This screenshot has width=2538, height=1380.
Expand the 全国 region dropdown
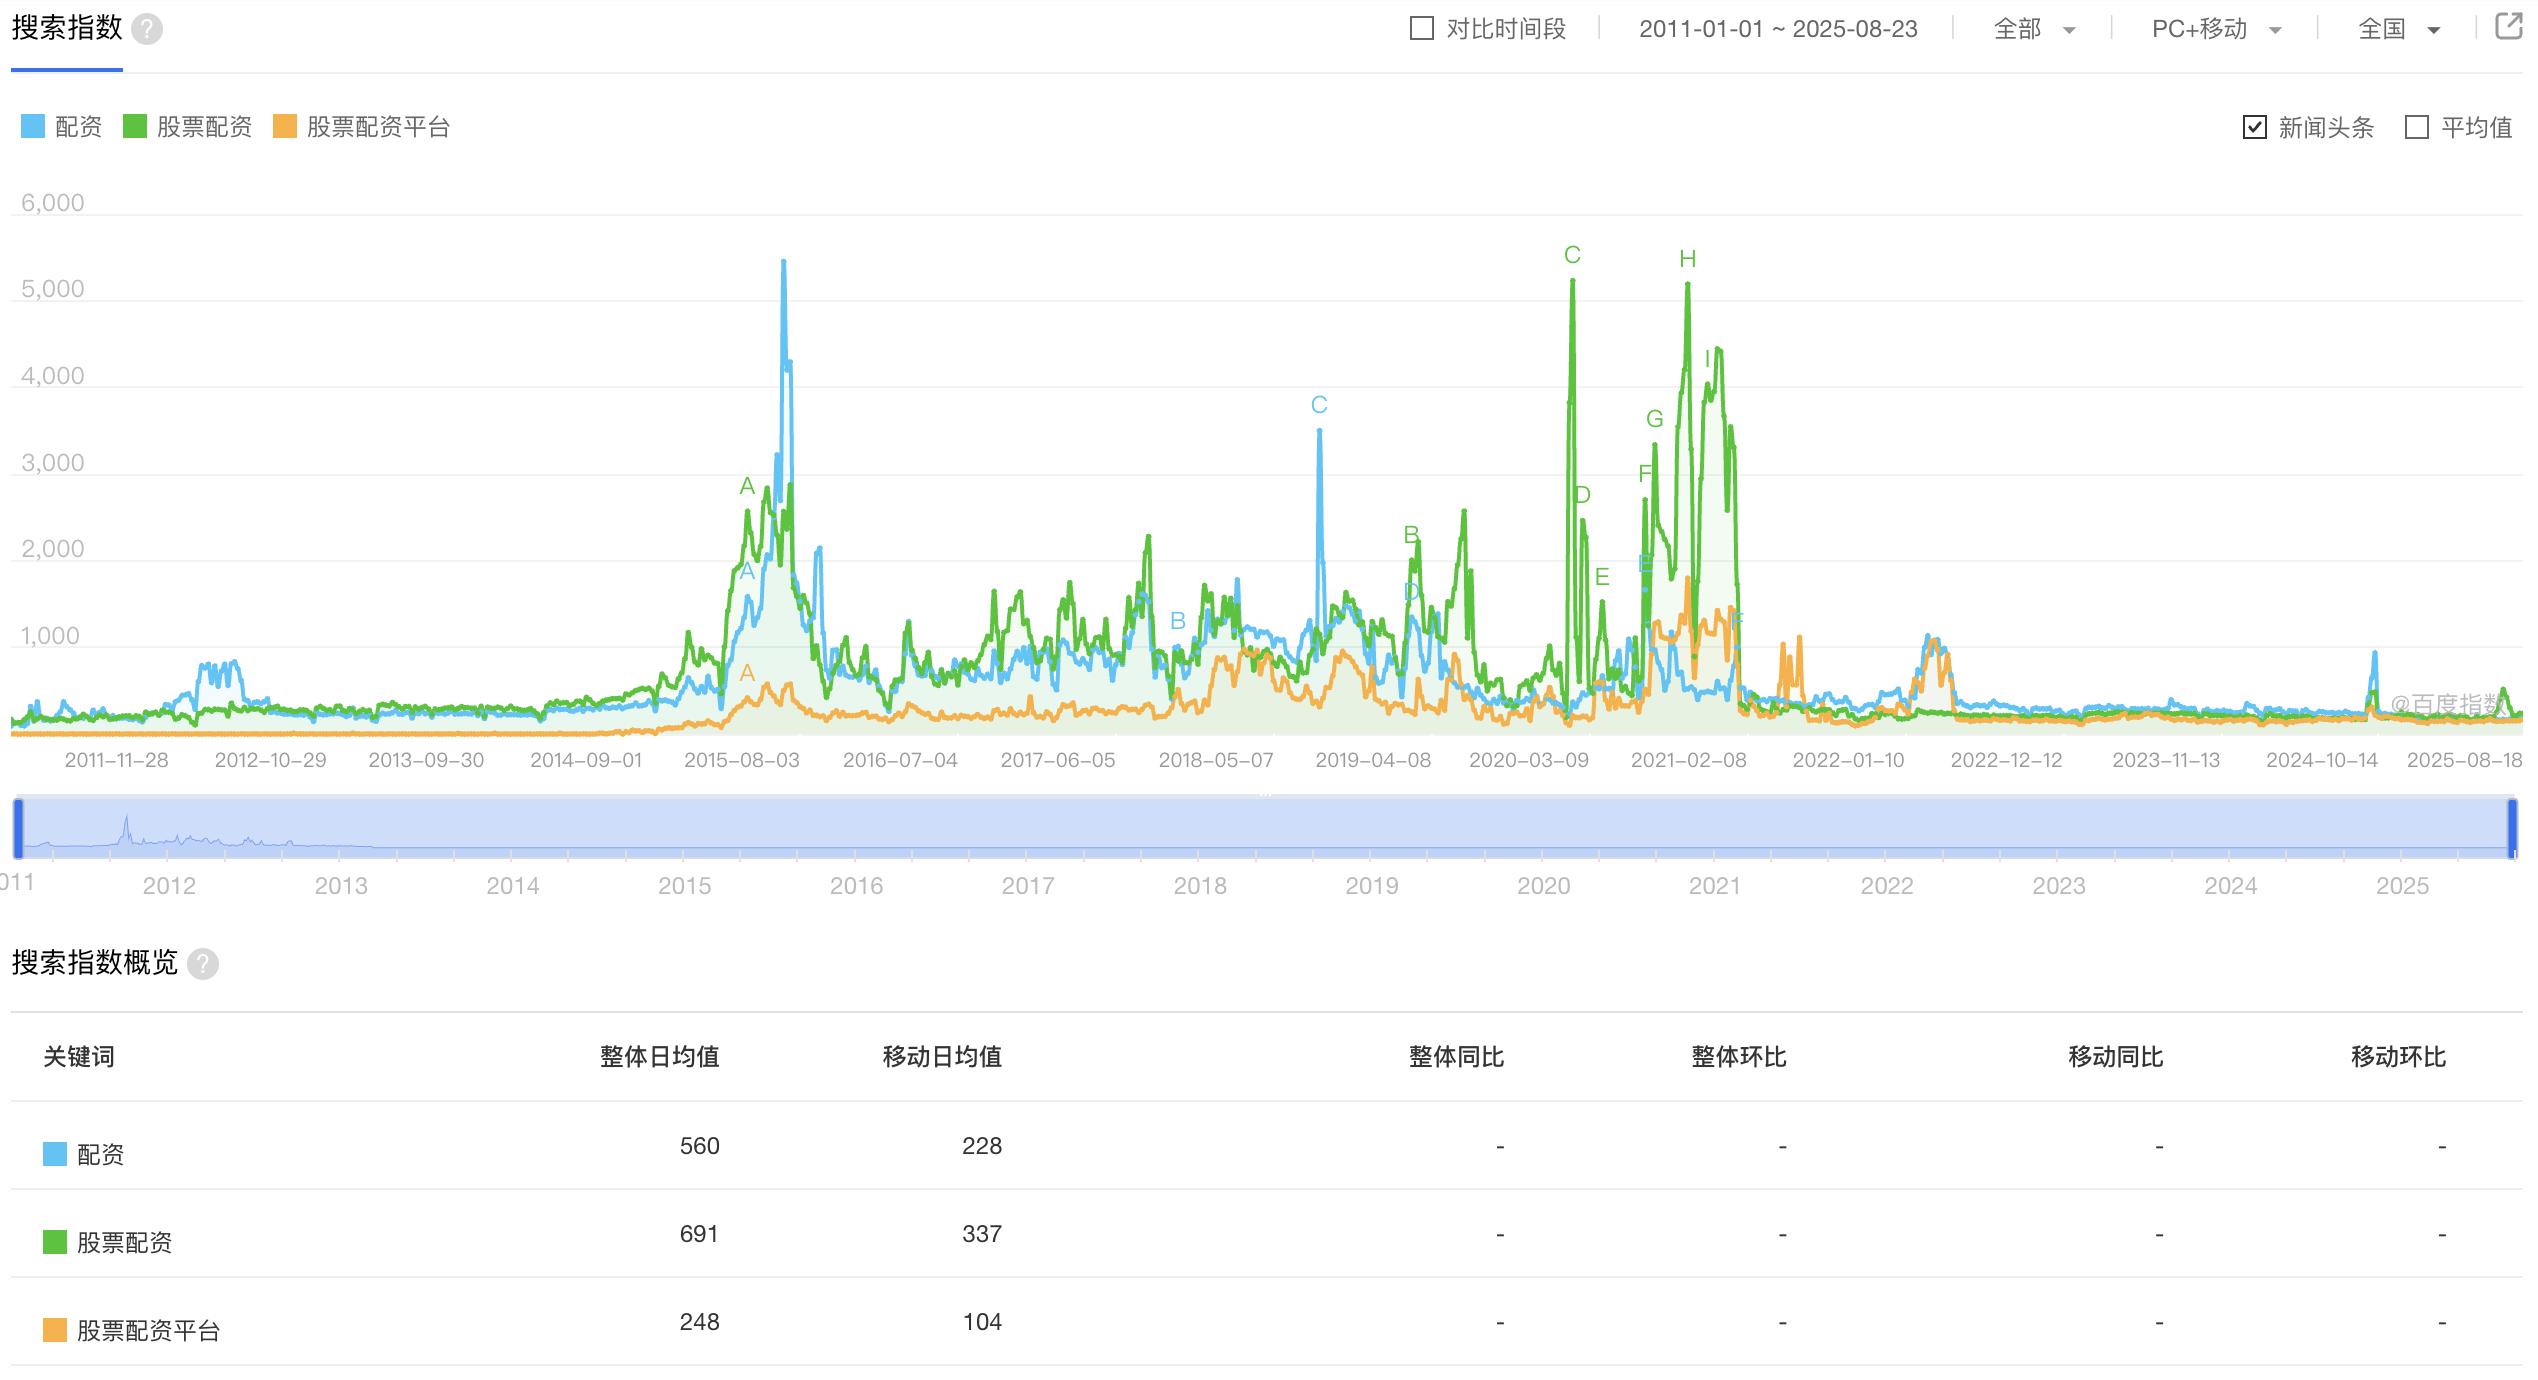(2399, 30)
